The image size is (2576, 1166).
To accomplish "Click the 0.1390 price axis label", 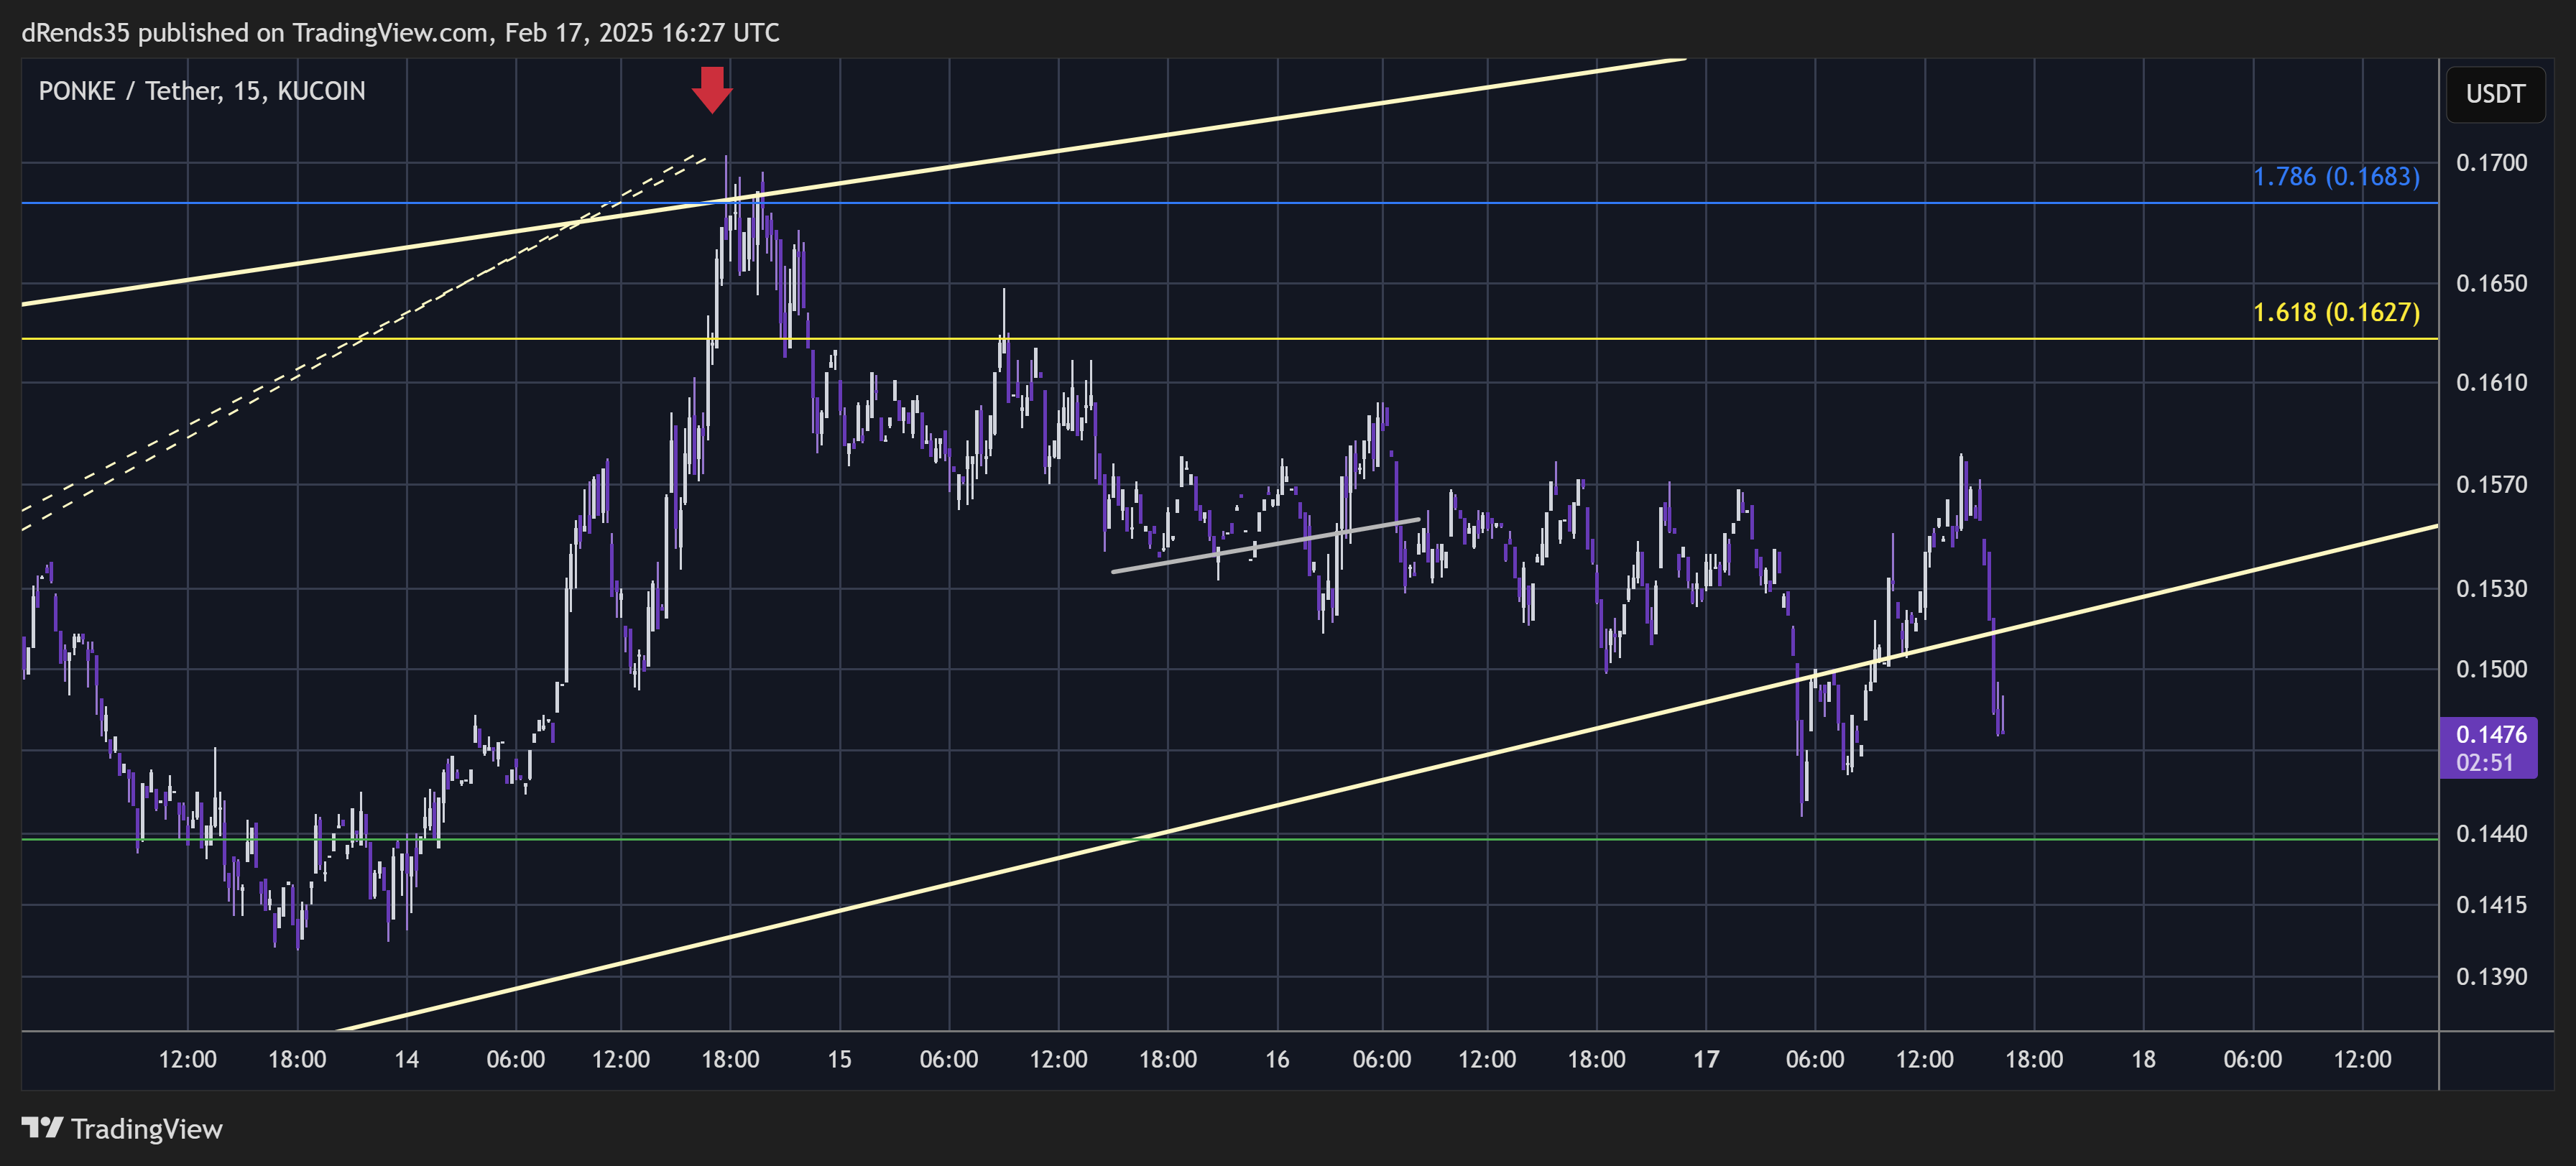I will [x=2491, y=977].
